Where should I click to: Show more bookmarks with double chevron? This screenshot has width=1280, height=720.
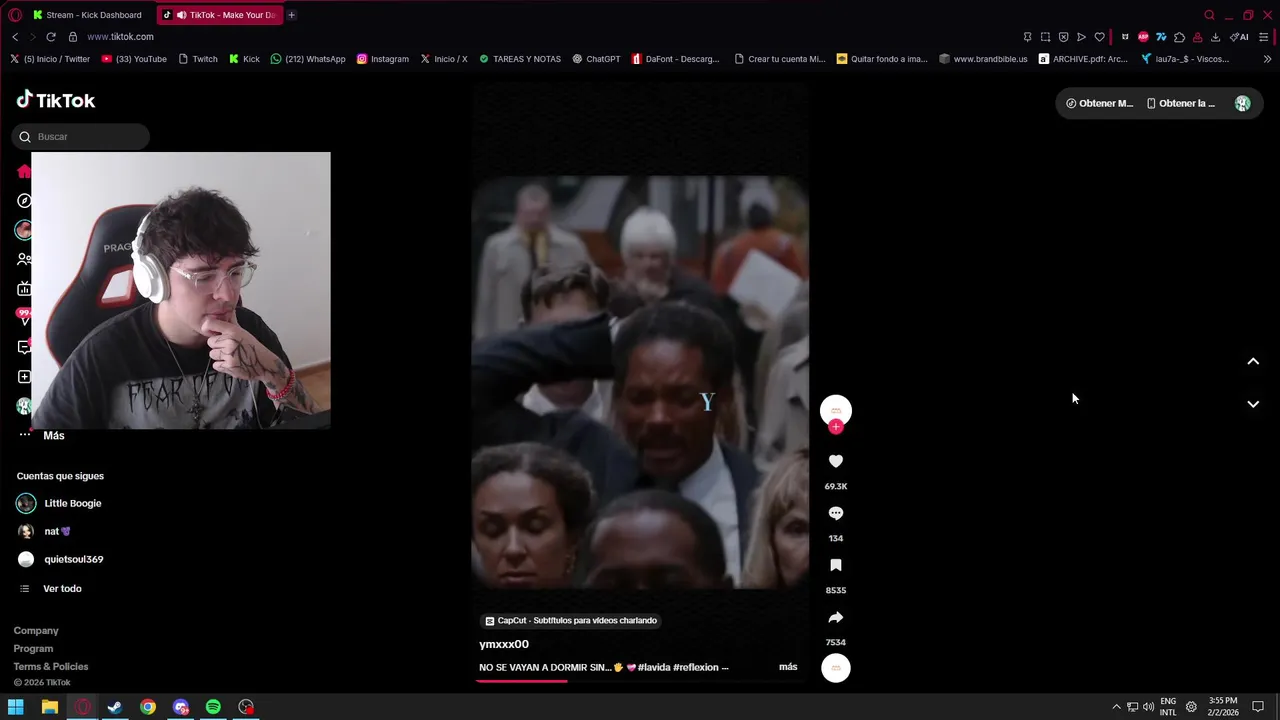1267,59
